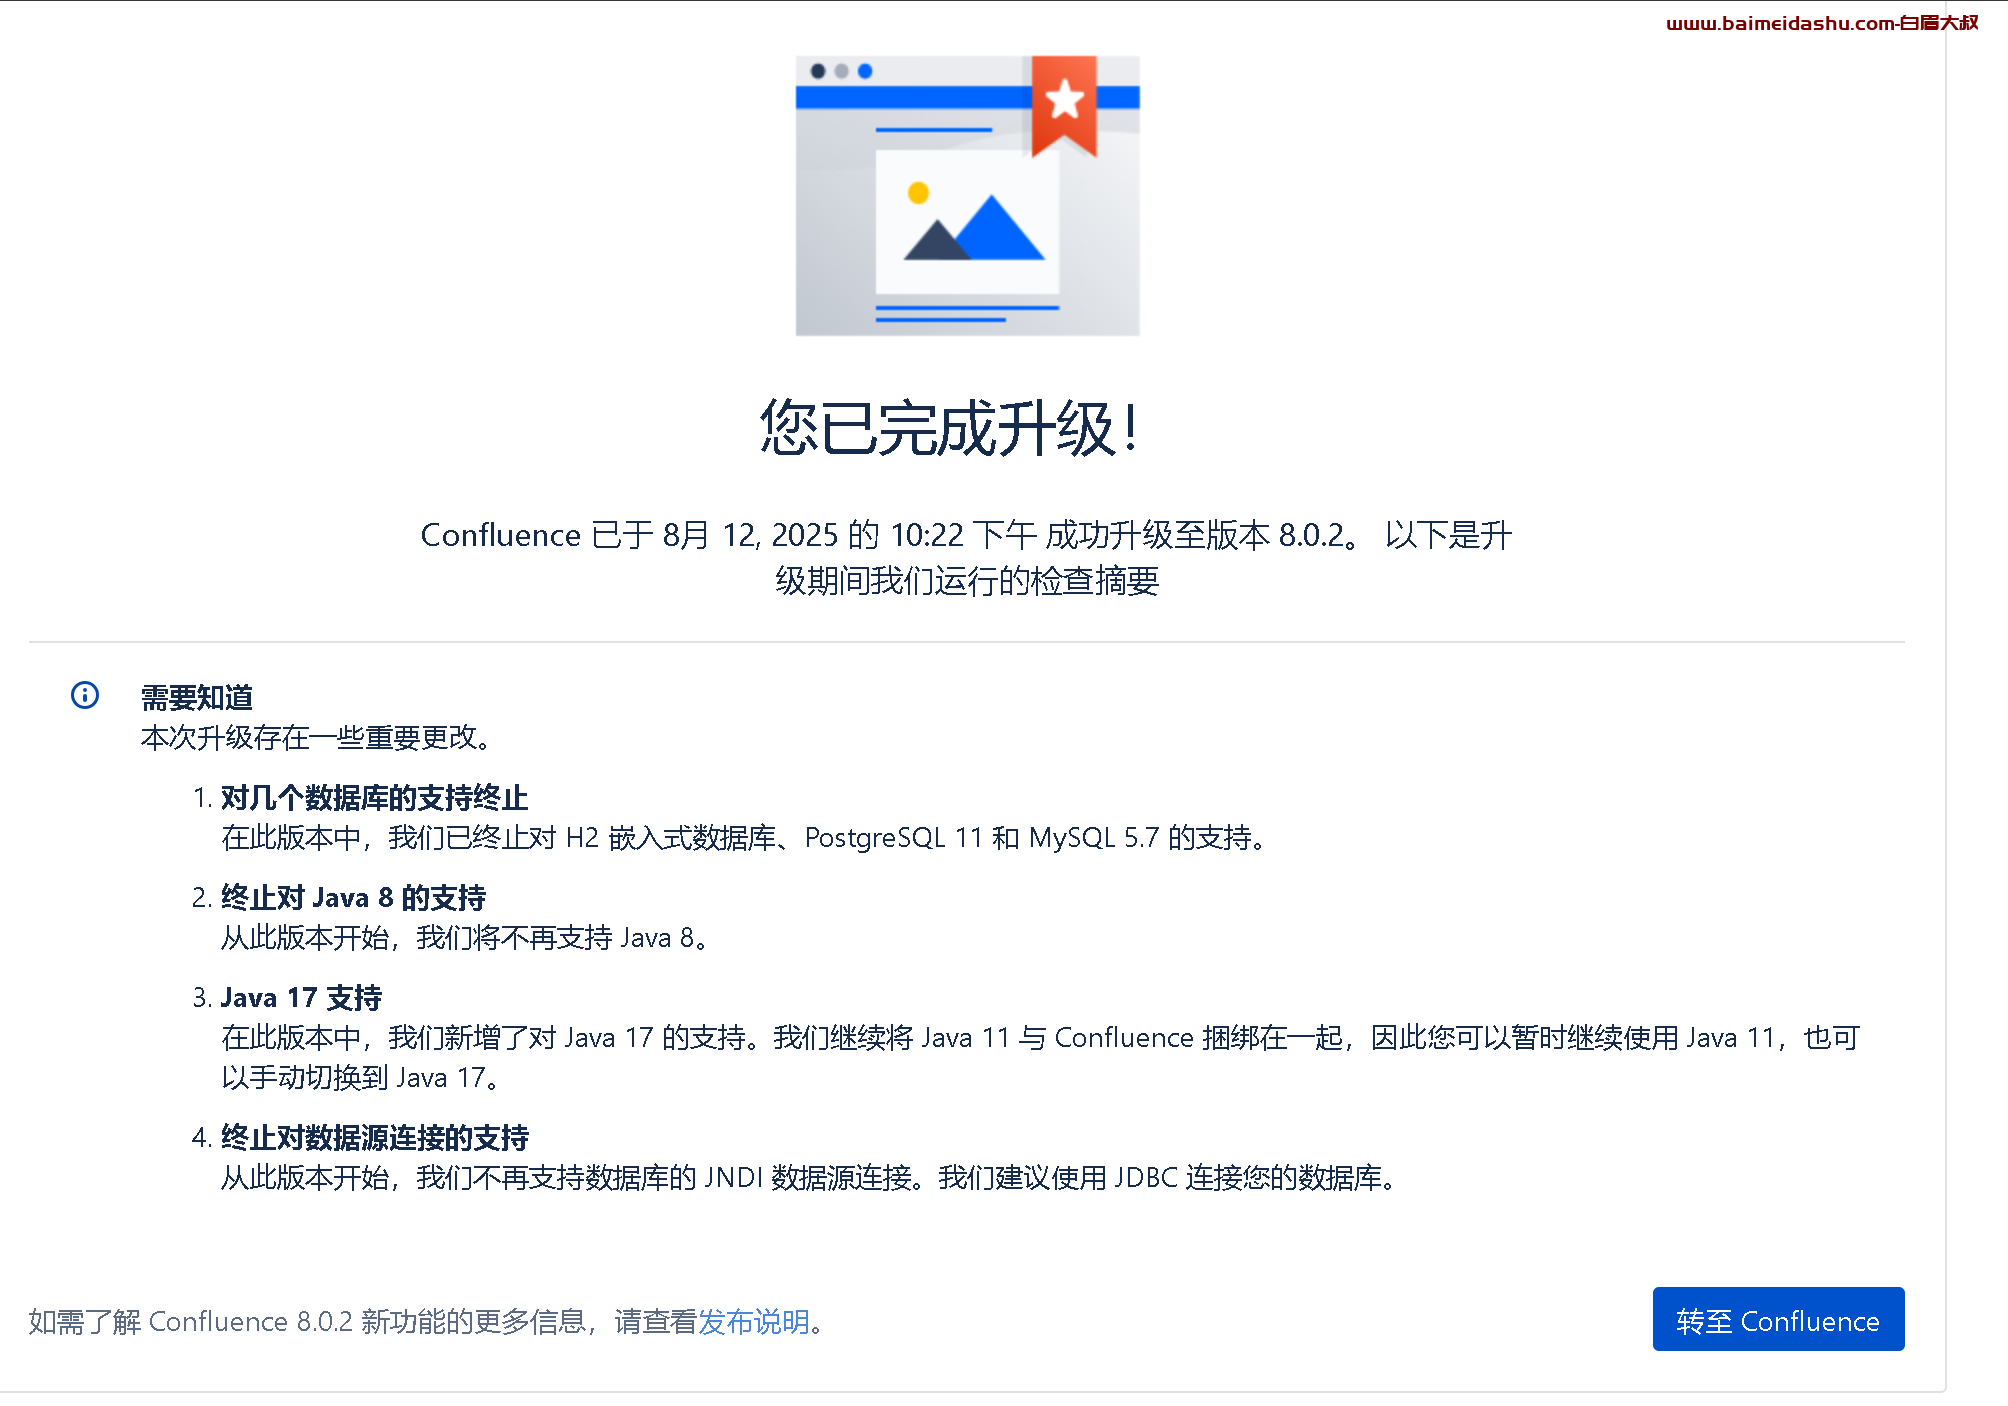The height and width of the screenshot is (1406, 2008).
Task: Click list heading 终止对数据源连接的支持
Action: 374,1138
